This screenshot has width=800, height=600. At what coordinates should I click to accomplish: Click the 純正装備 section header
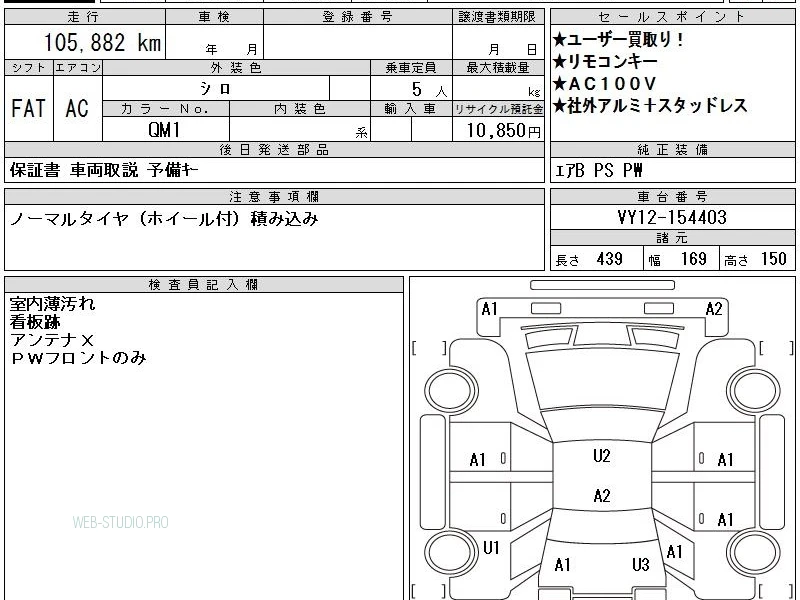tap(672, 149)
